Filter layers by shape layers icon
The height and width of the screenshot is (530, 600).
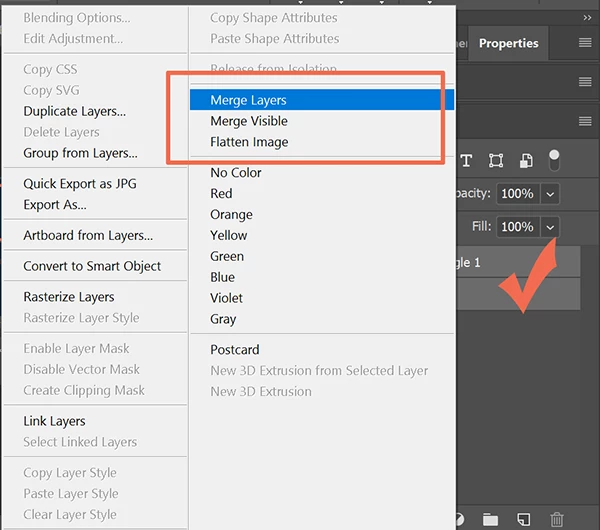point(496,160)
